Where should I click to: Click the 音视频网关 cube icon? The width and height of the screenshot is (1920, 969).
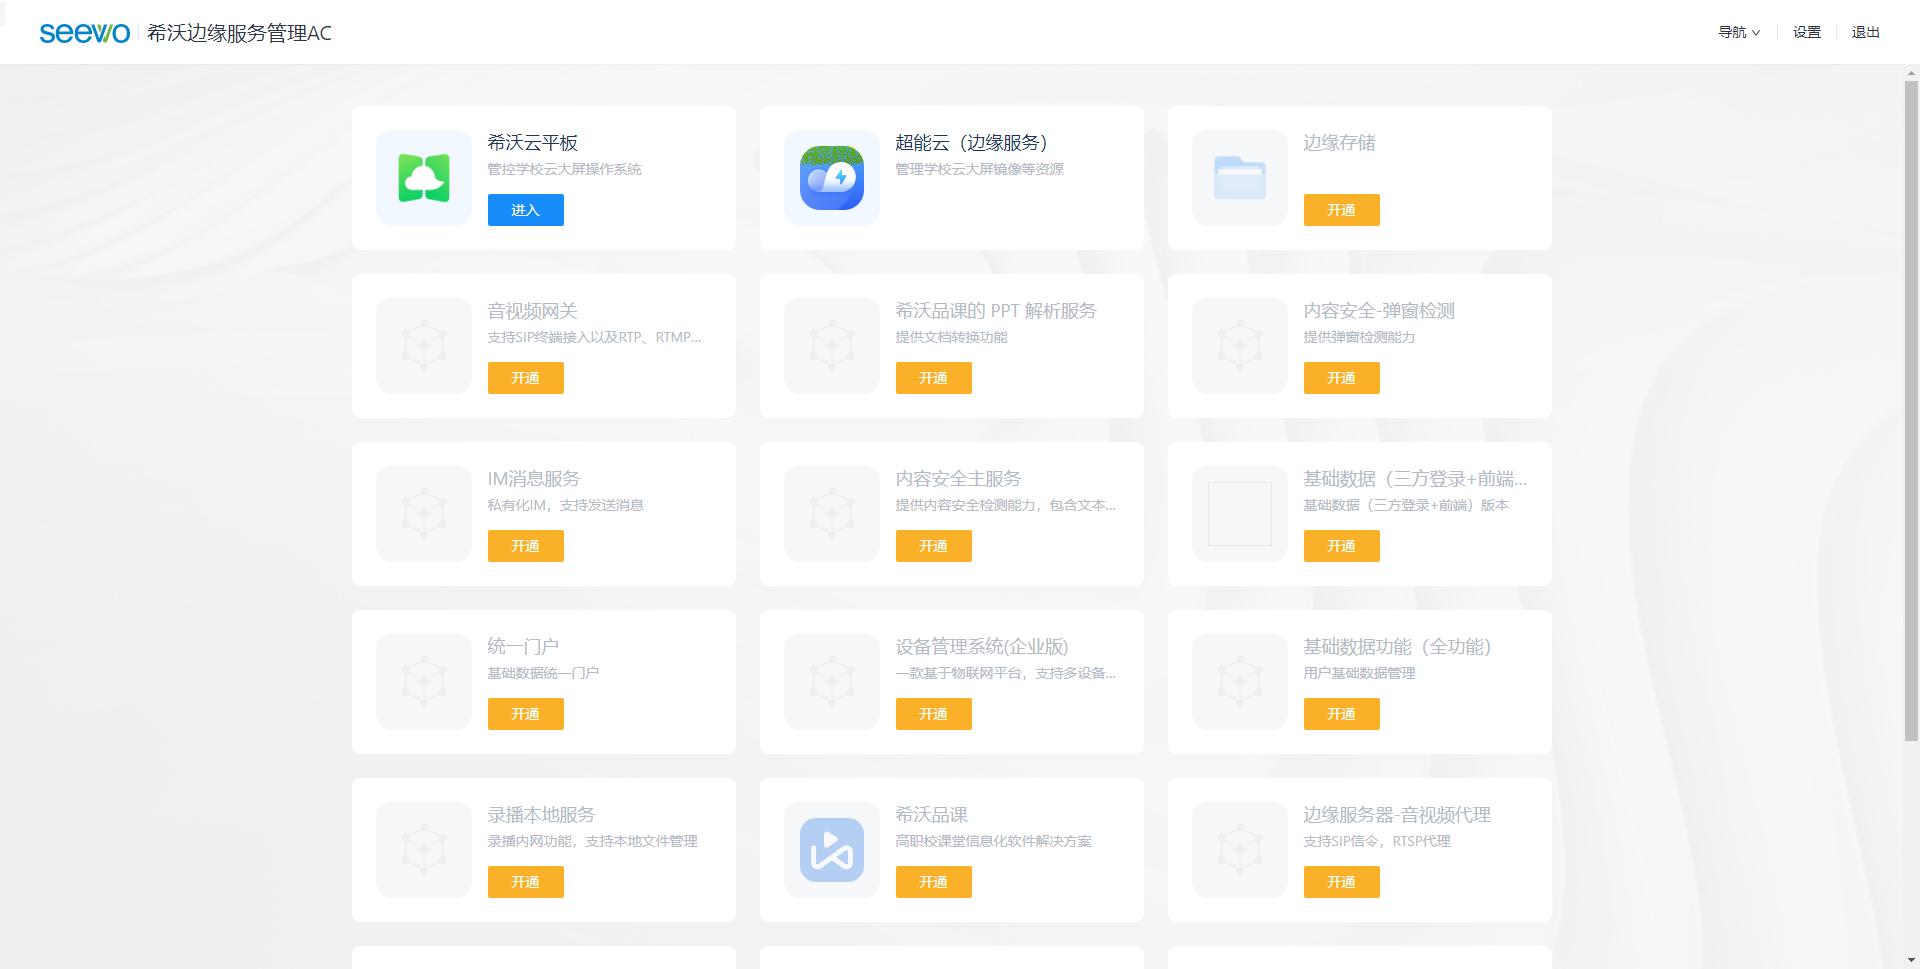tap(424, 346)
